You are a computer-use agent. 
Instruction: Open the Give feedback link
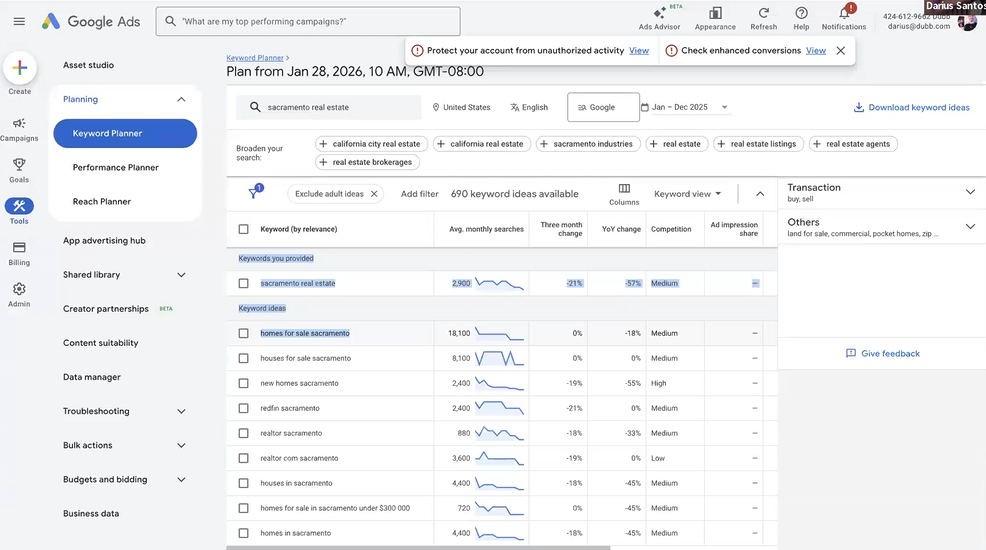pyautogui.click(x=883, y=353)
